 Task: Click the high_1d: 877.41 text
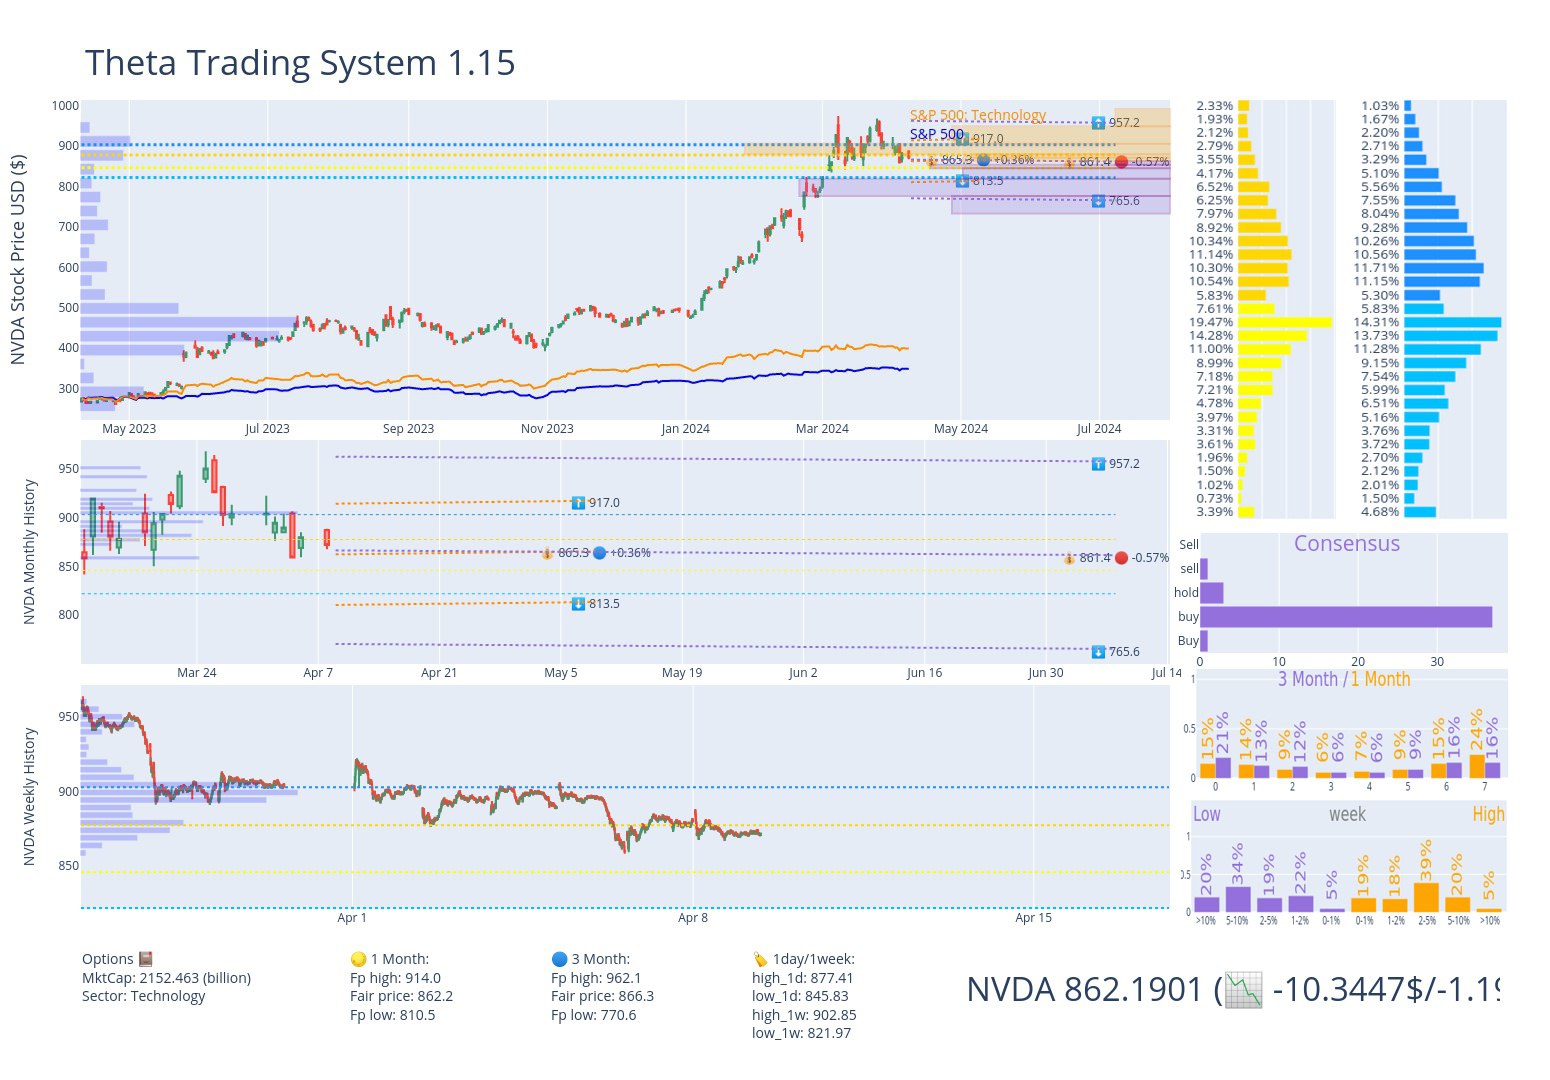point(803,978)
